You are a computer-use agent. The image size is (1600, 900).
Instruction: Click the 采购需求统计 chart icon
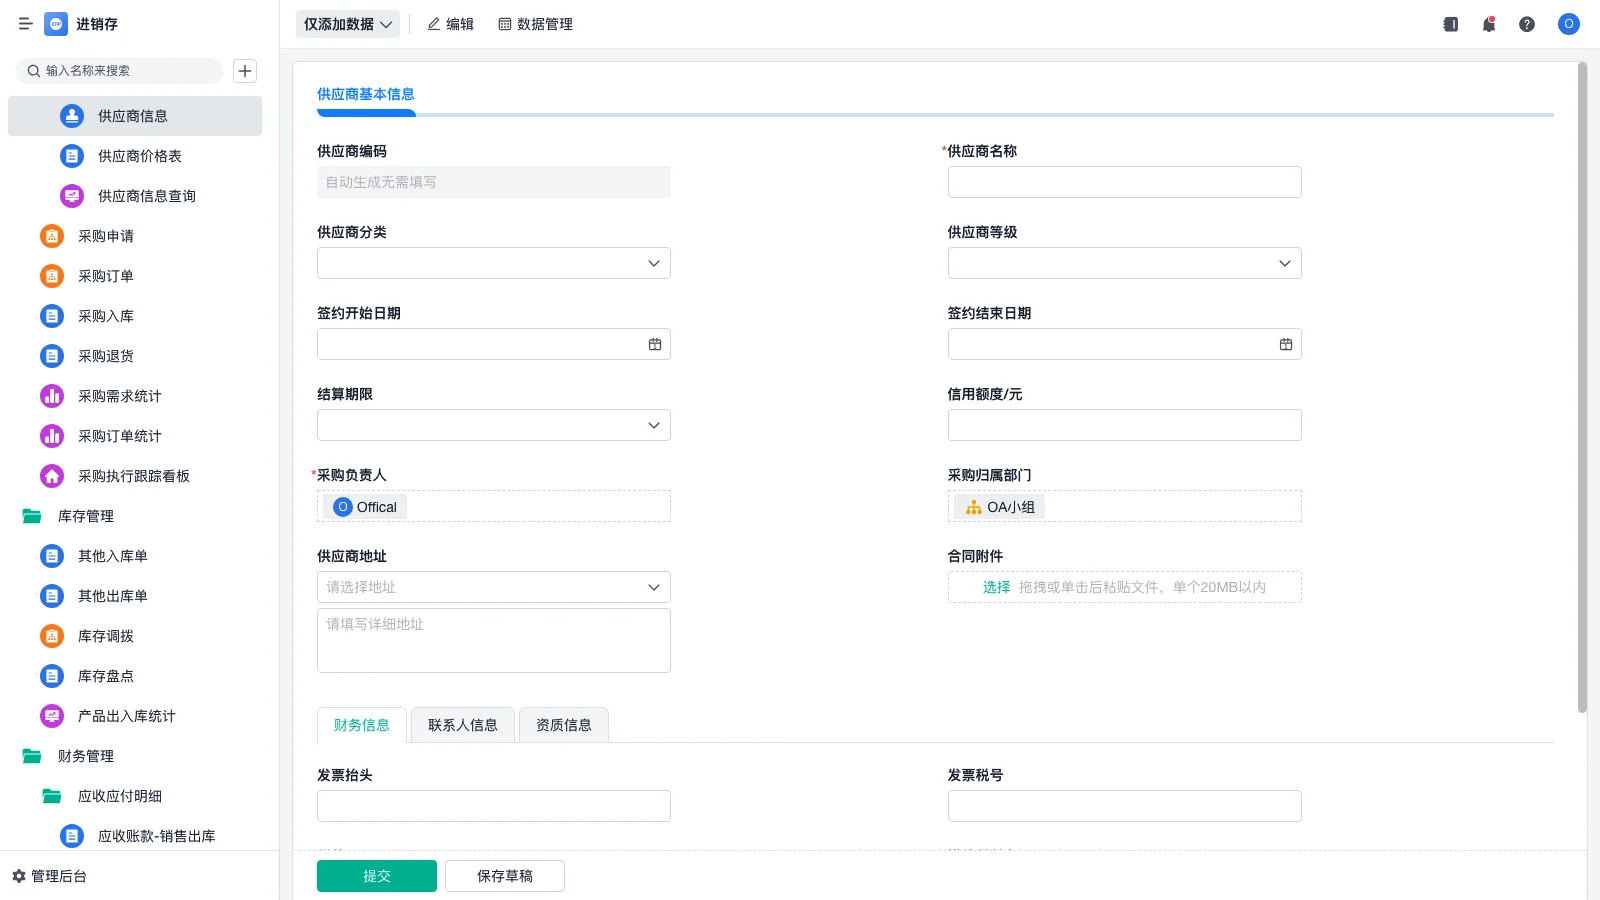(52, 396)
